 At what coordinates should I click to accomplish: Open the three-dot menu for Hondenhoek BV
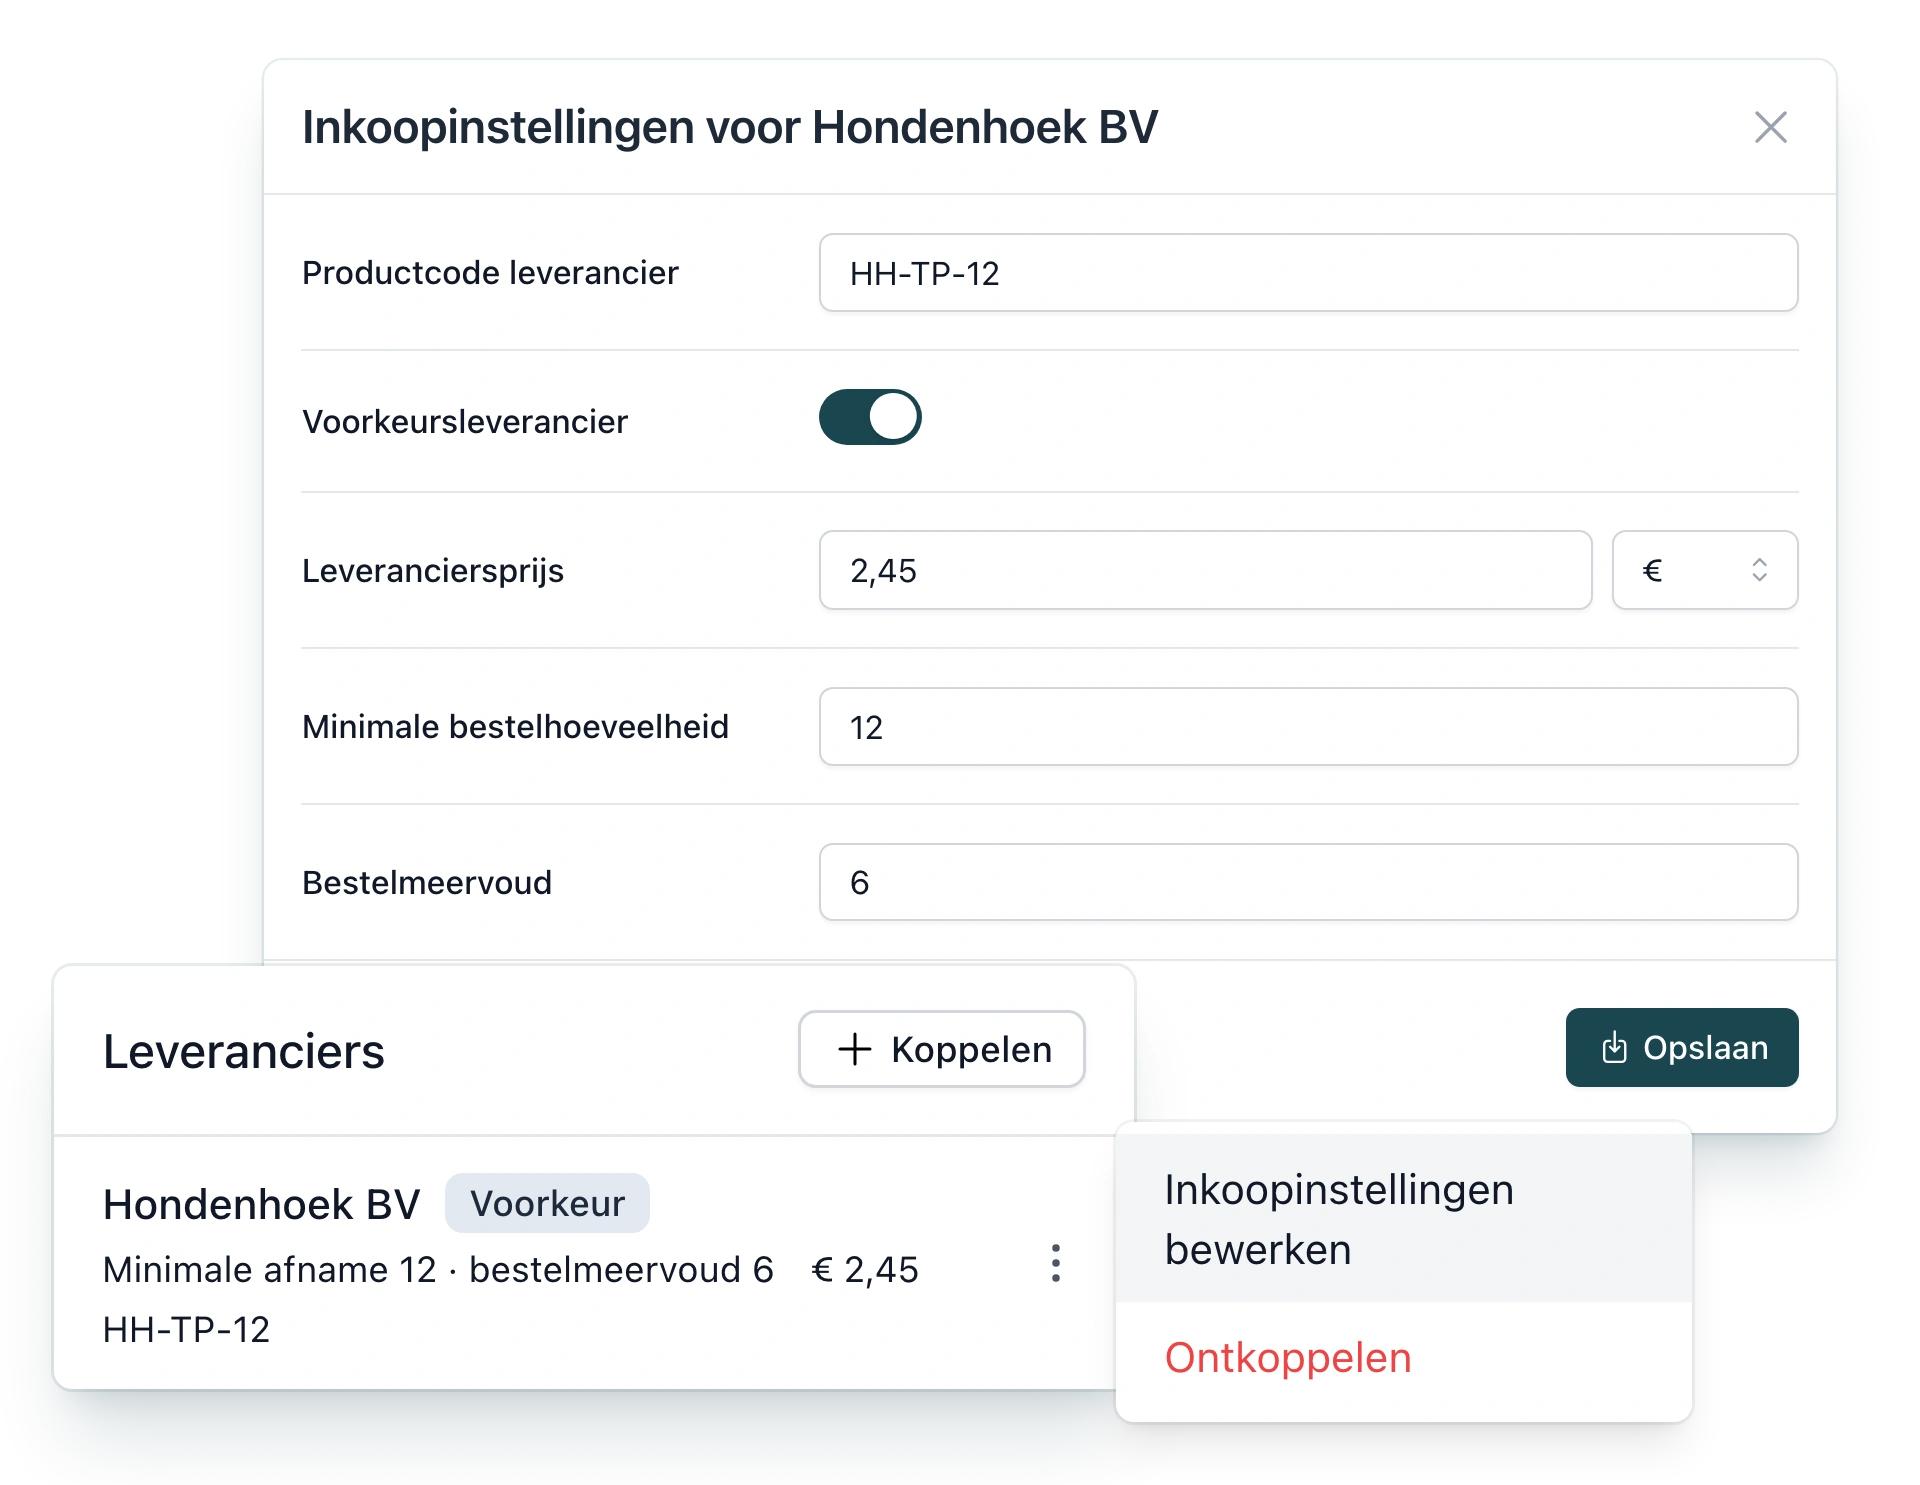click(x=1056, y=1264)
